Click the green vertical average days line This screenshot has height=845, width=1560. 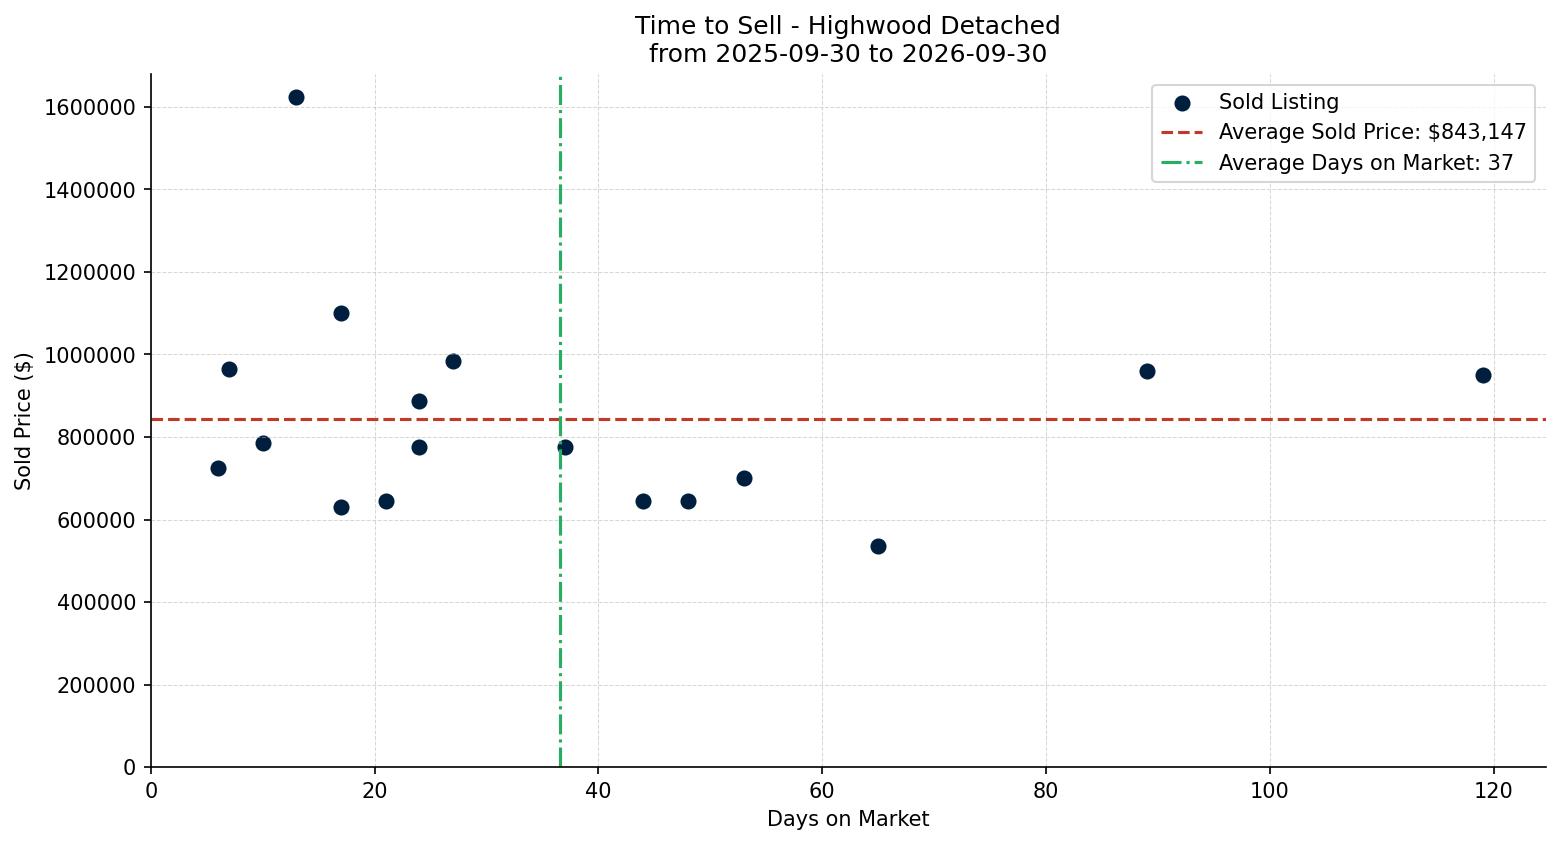pyautogui.click(x=560, y=420)
